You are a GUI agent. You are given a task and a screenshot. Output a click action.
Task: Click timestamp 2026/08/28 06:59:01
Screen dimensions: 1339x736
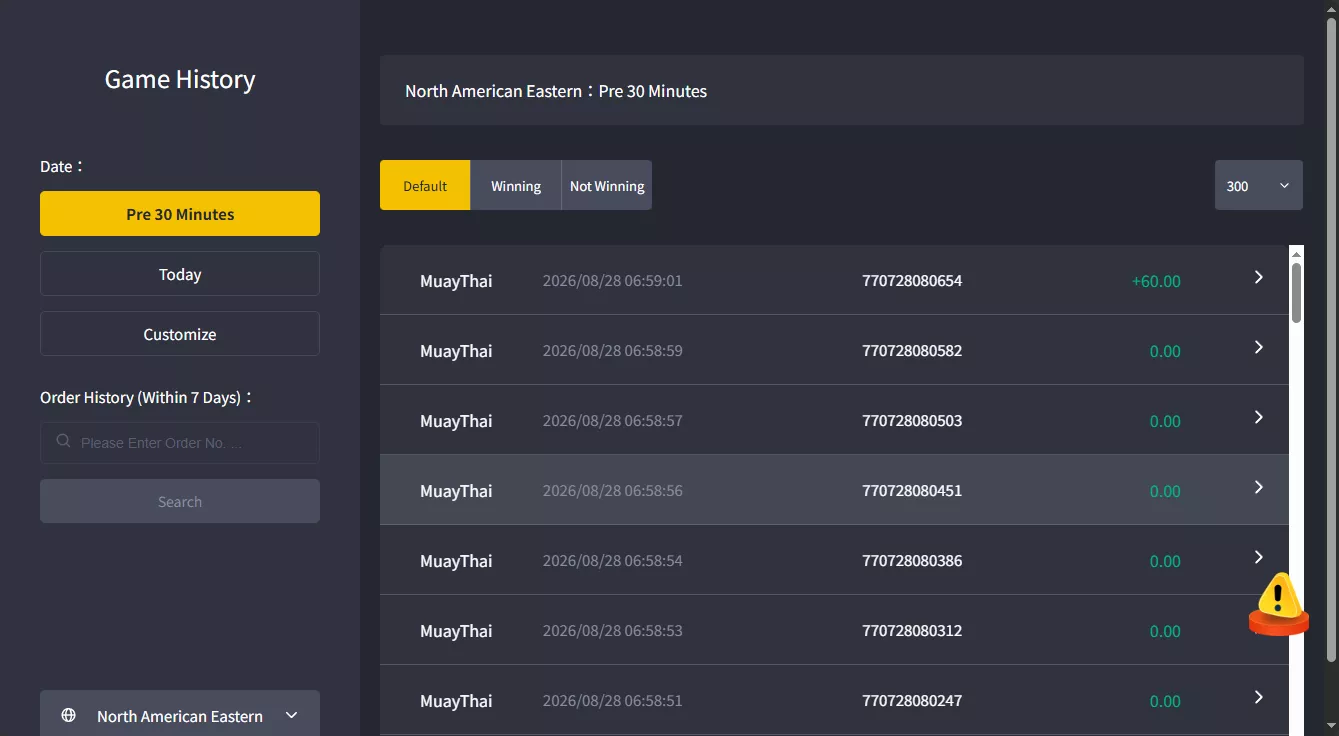point(612,281)
